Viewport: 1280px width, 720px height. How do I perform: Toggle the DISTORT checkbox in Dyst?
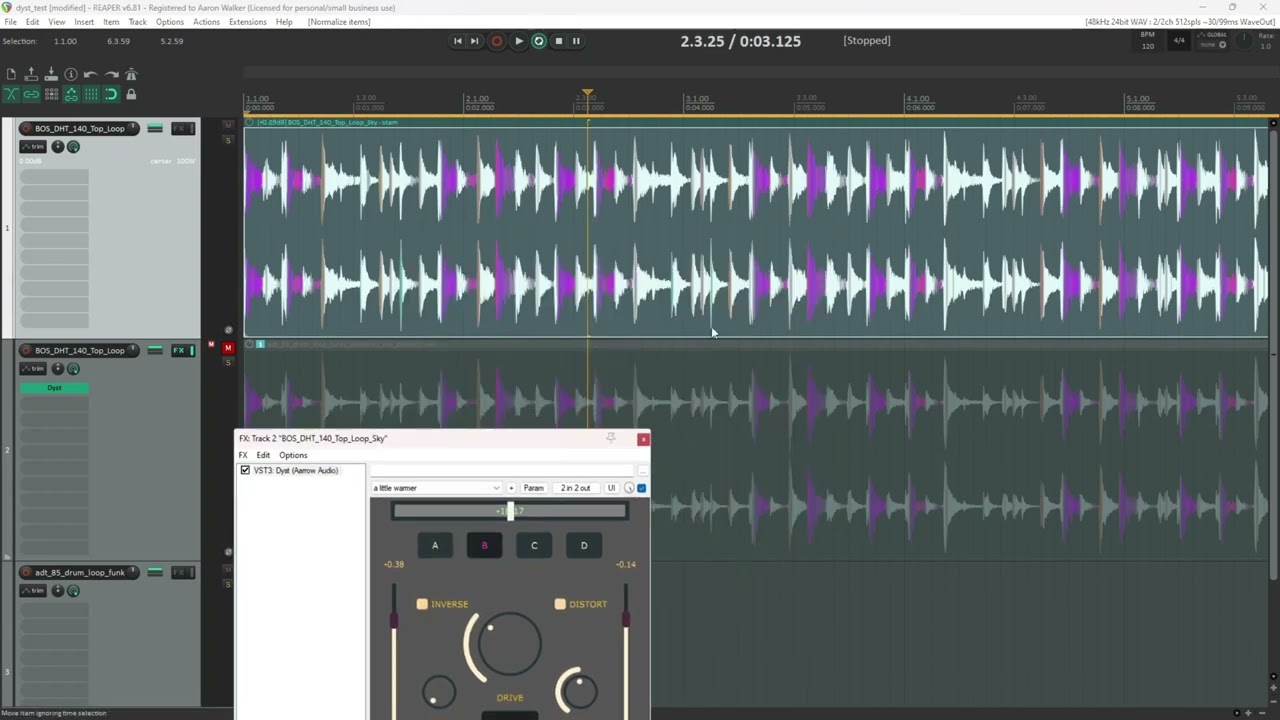(560, 604)
